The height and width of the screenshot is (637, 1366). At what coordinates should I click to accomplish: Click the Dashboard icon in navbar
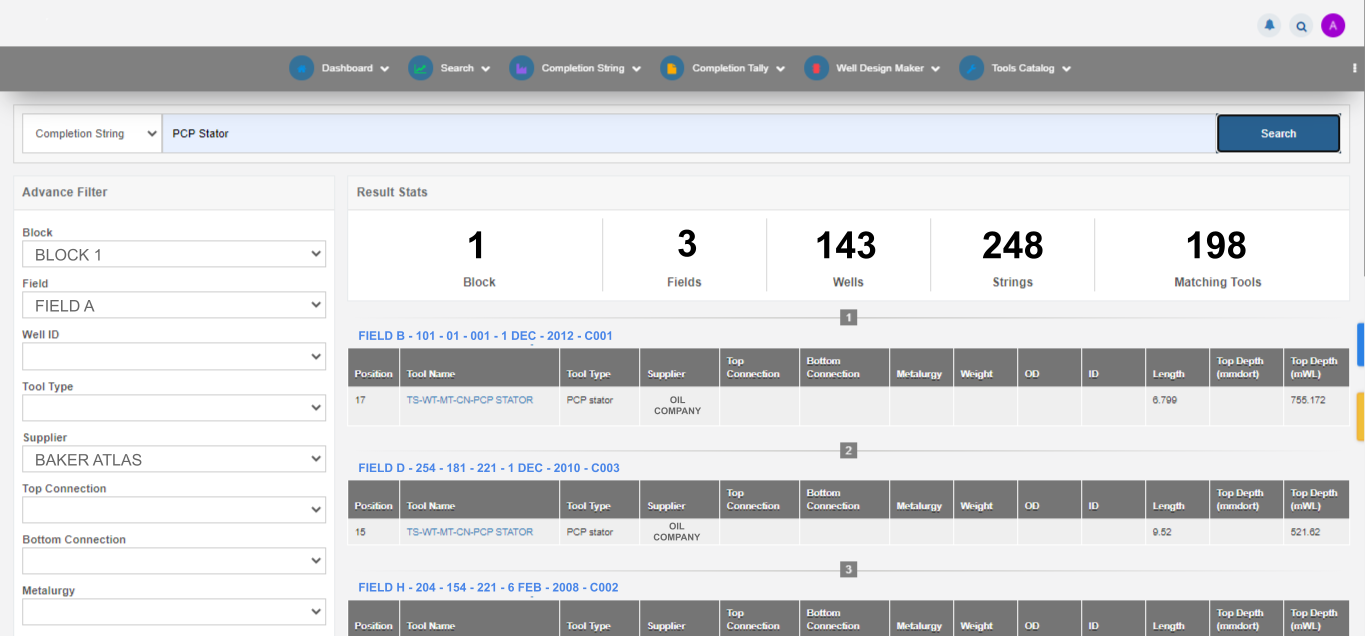301,68
